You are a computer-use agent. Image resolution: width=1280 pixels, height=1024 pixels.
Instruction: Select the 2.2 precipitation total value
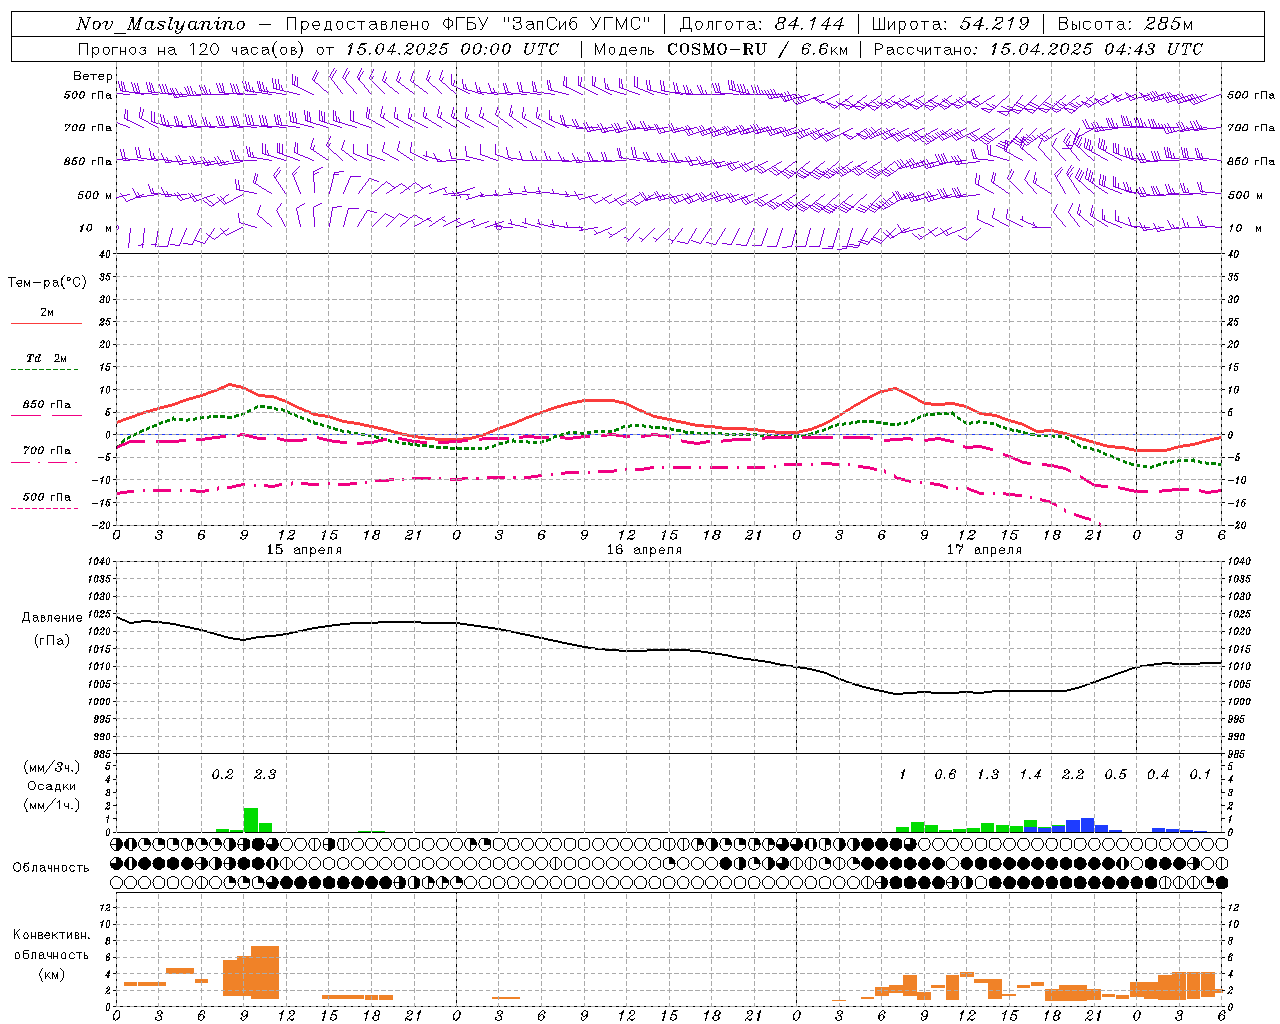[x=1073, y=775]
